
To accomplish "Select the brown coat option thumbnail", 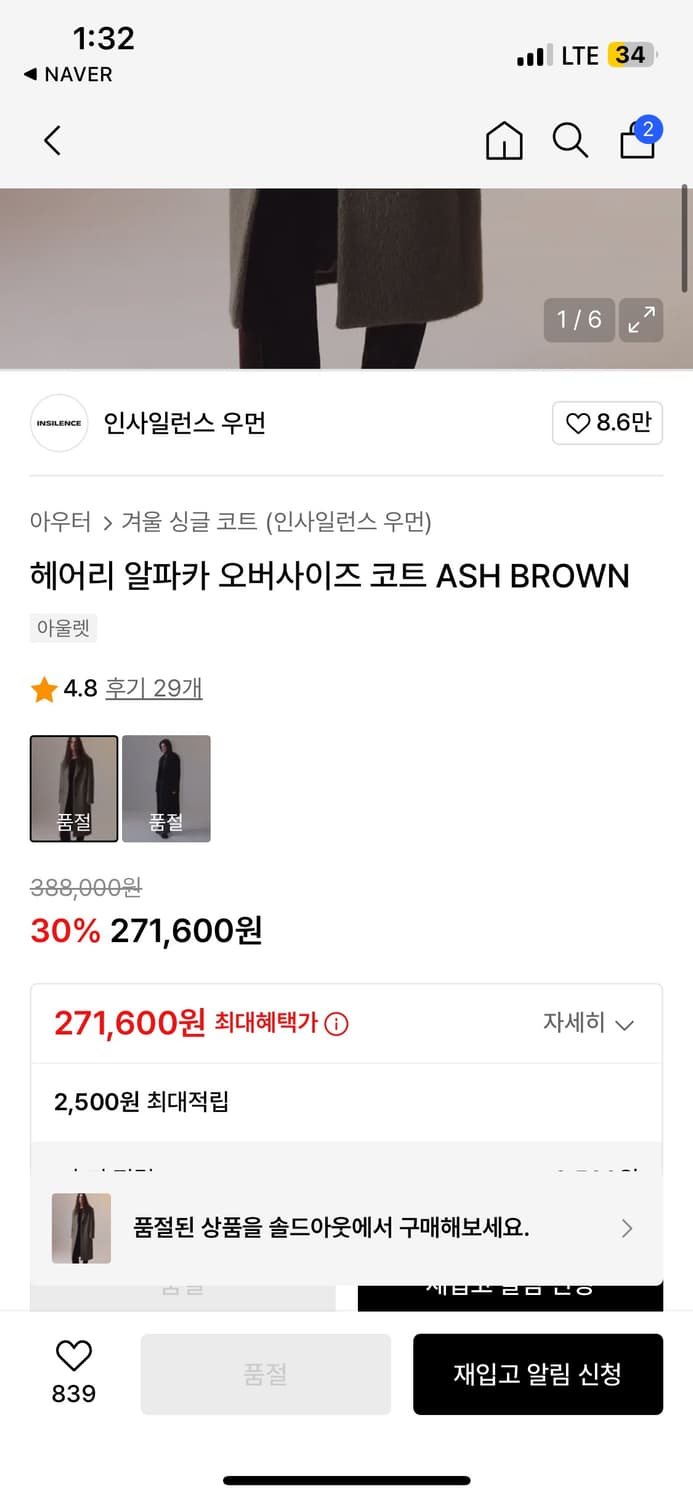I will (x=73, y=788).
